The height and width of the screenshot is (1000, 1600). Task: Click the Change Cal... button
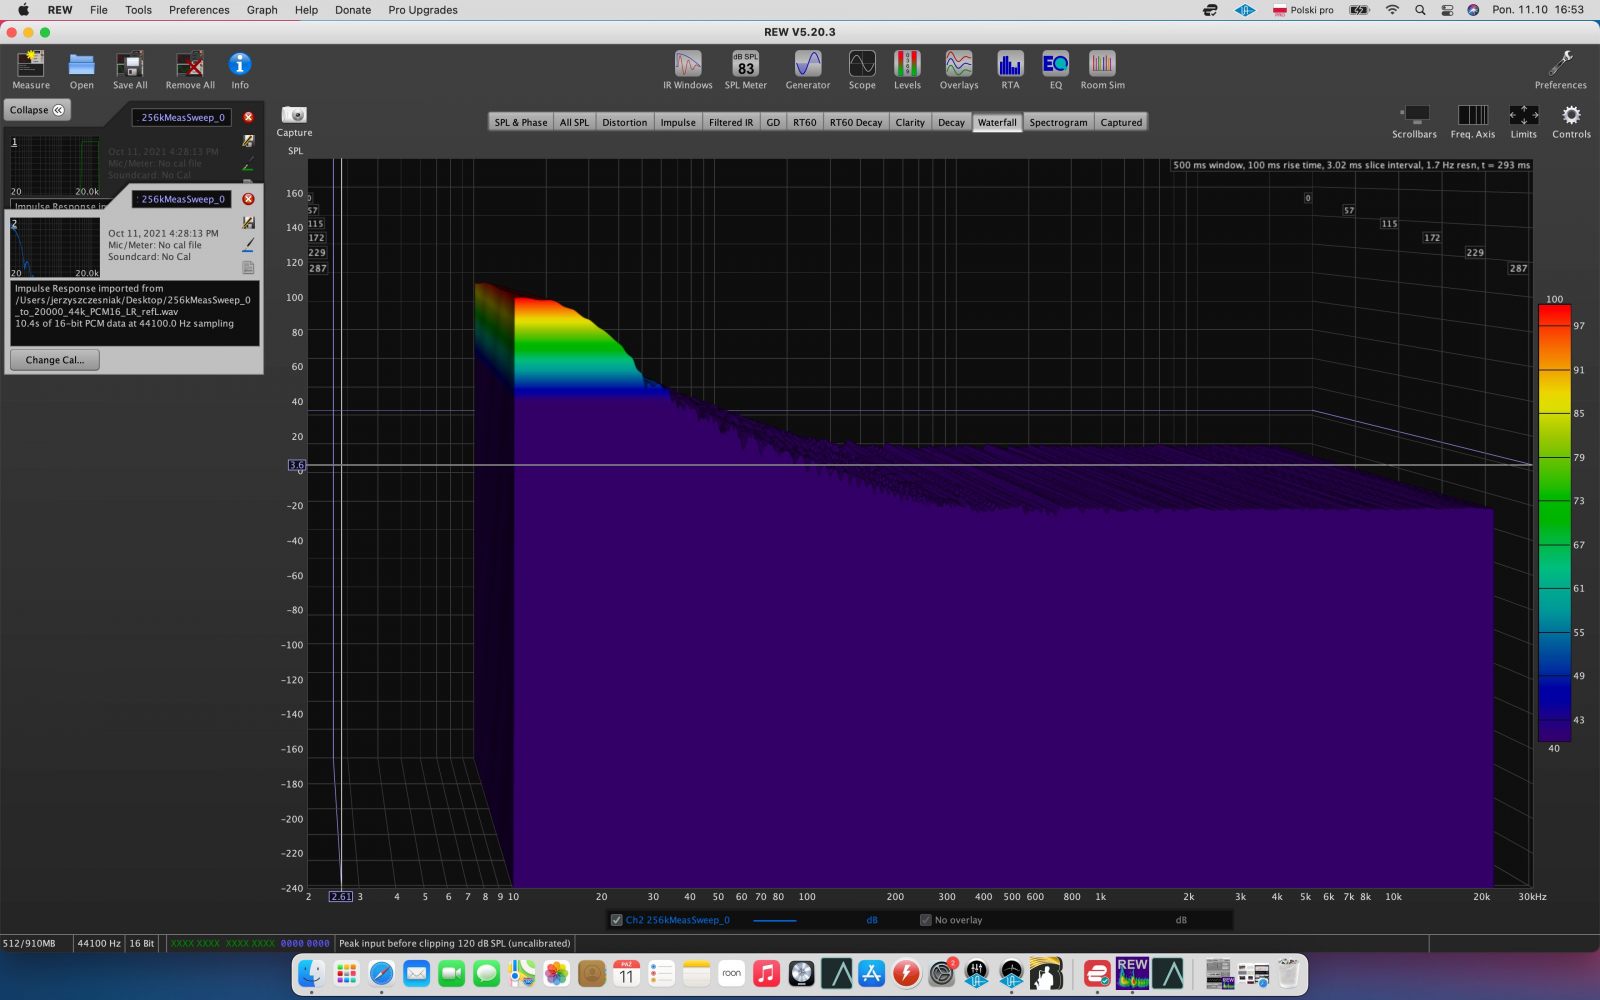pyautogui.click(x=55, y=360)
